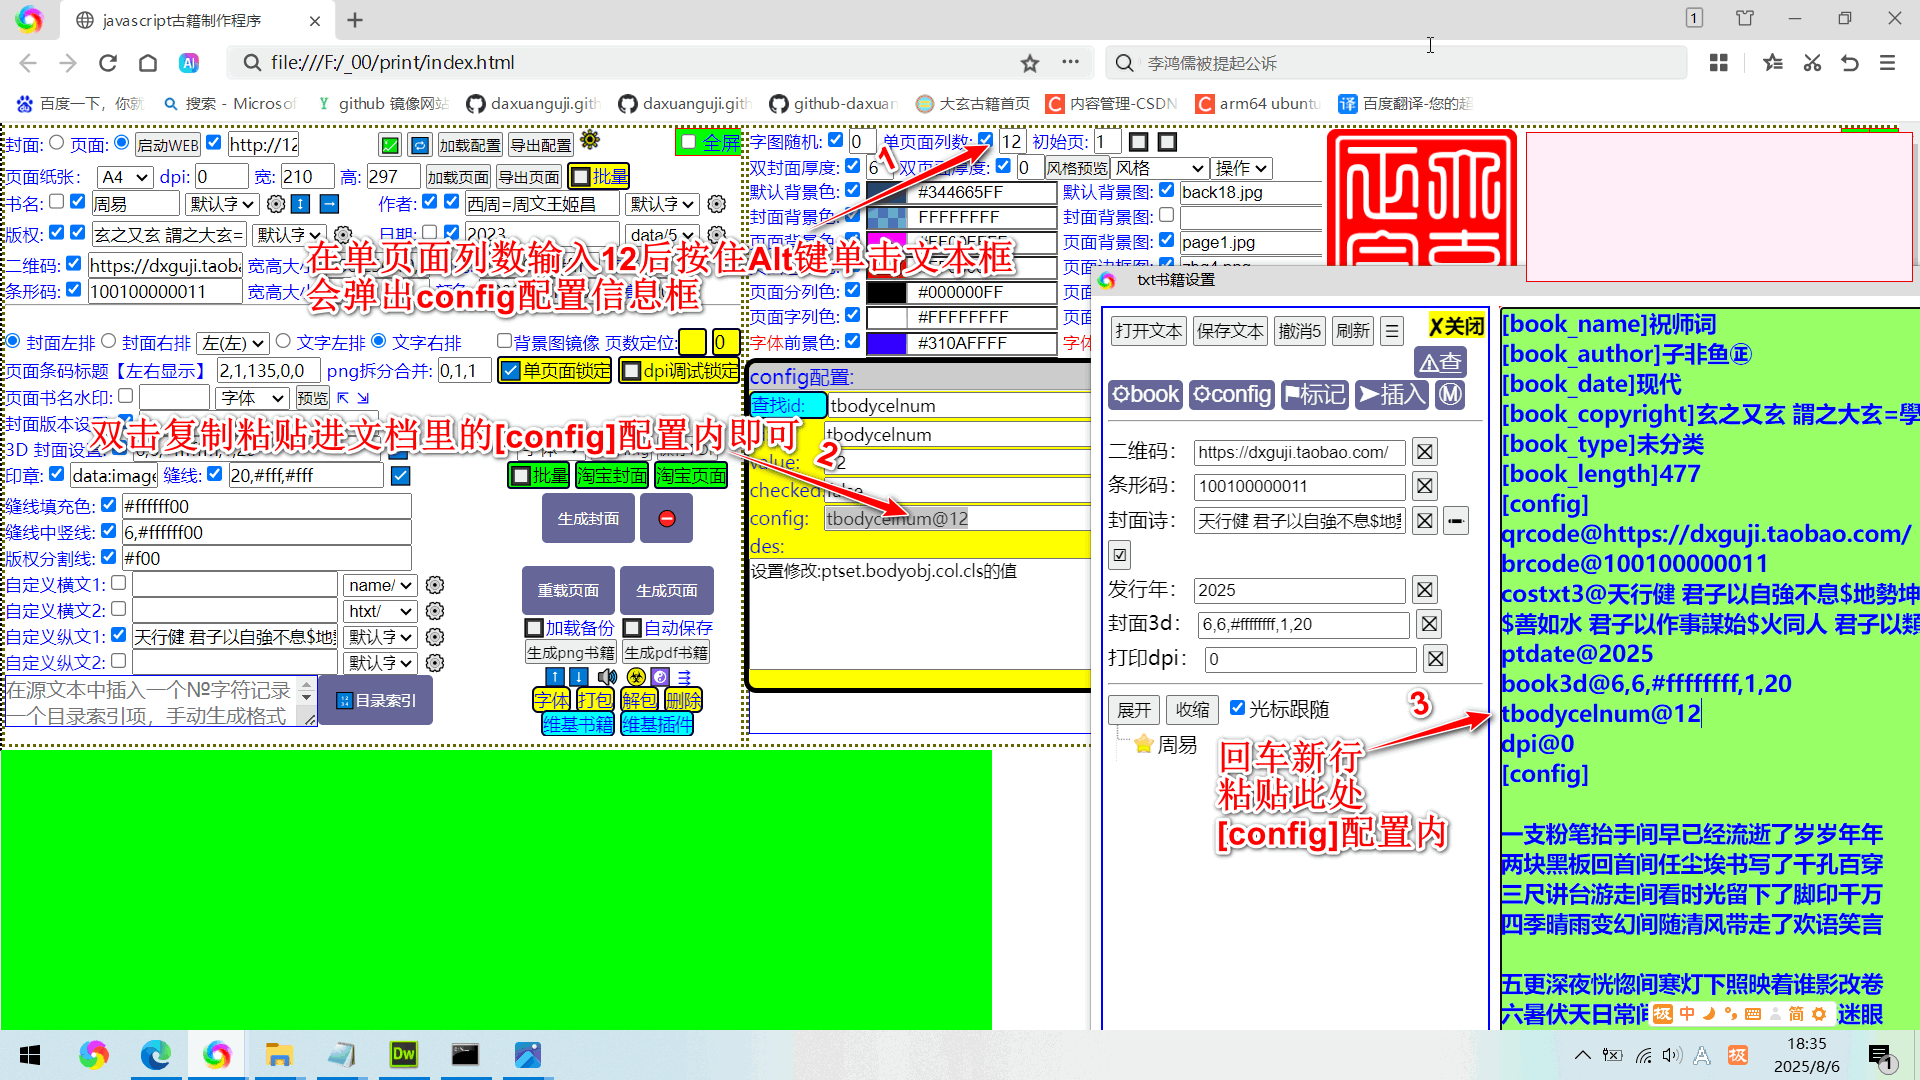1920x1080 pixels.
Task: Enable the 加载备份 checkbox
Action: [535, 628]
